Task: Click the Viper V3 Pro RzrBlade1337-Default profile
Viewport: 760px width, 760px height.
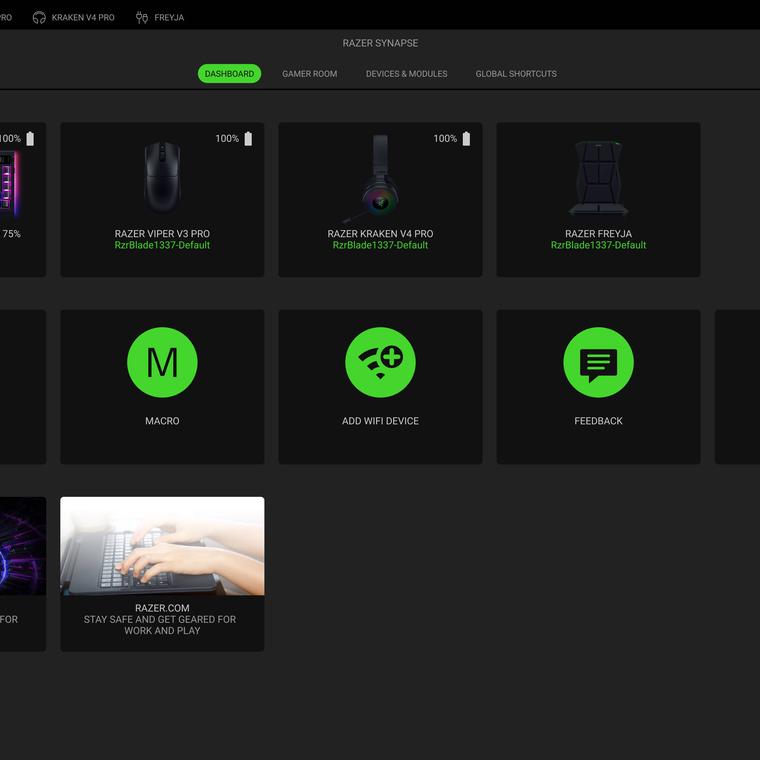Action: pos(162,245)
